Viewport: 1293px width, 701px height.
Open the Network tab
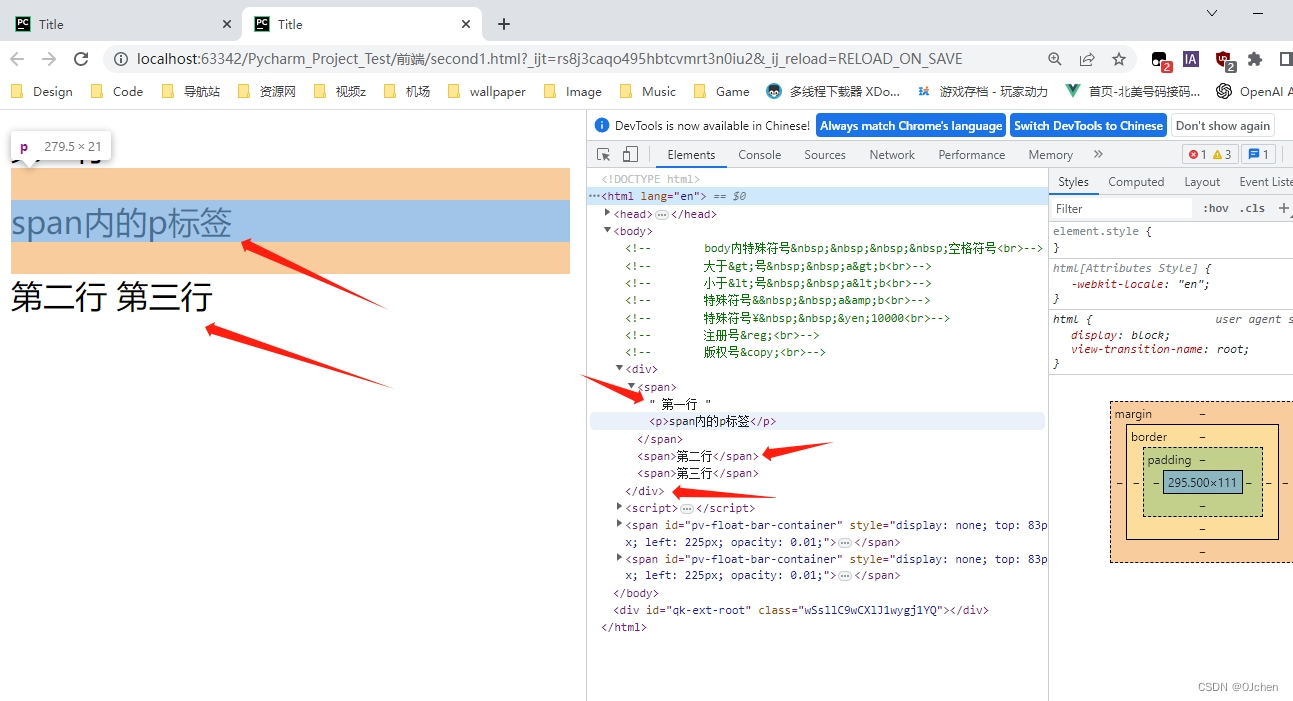click(892, 155)
